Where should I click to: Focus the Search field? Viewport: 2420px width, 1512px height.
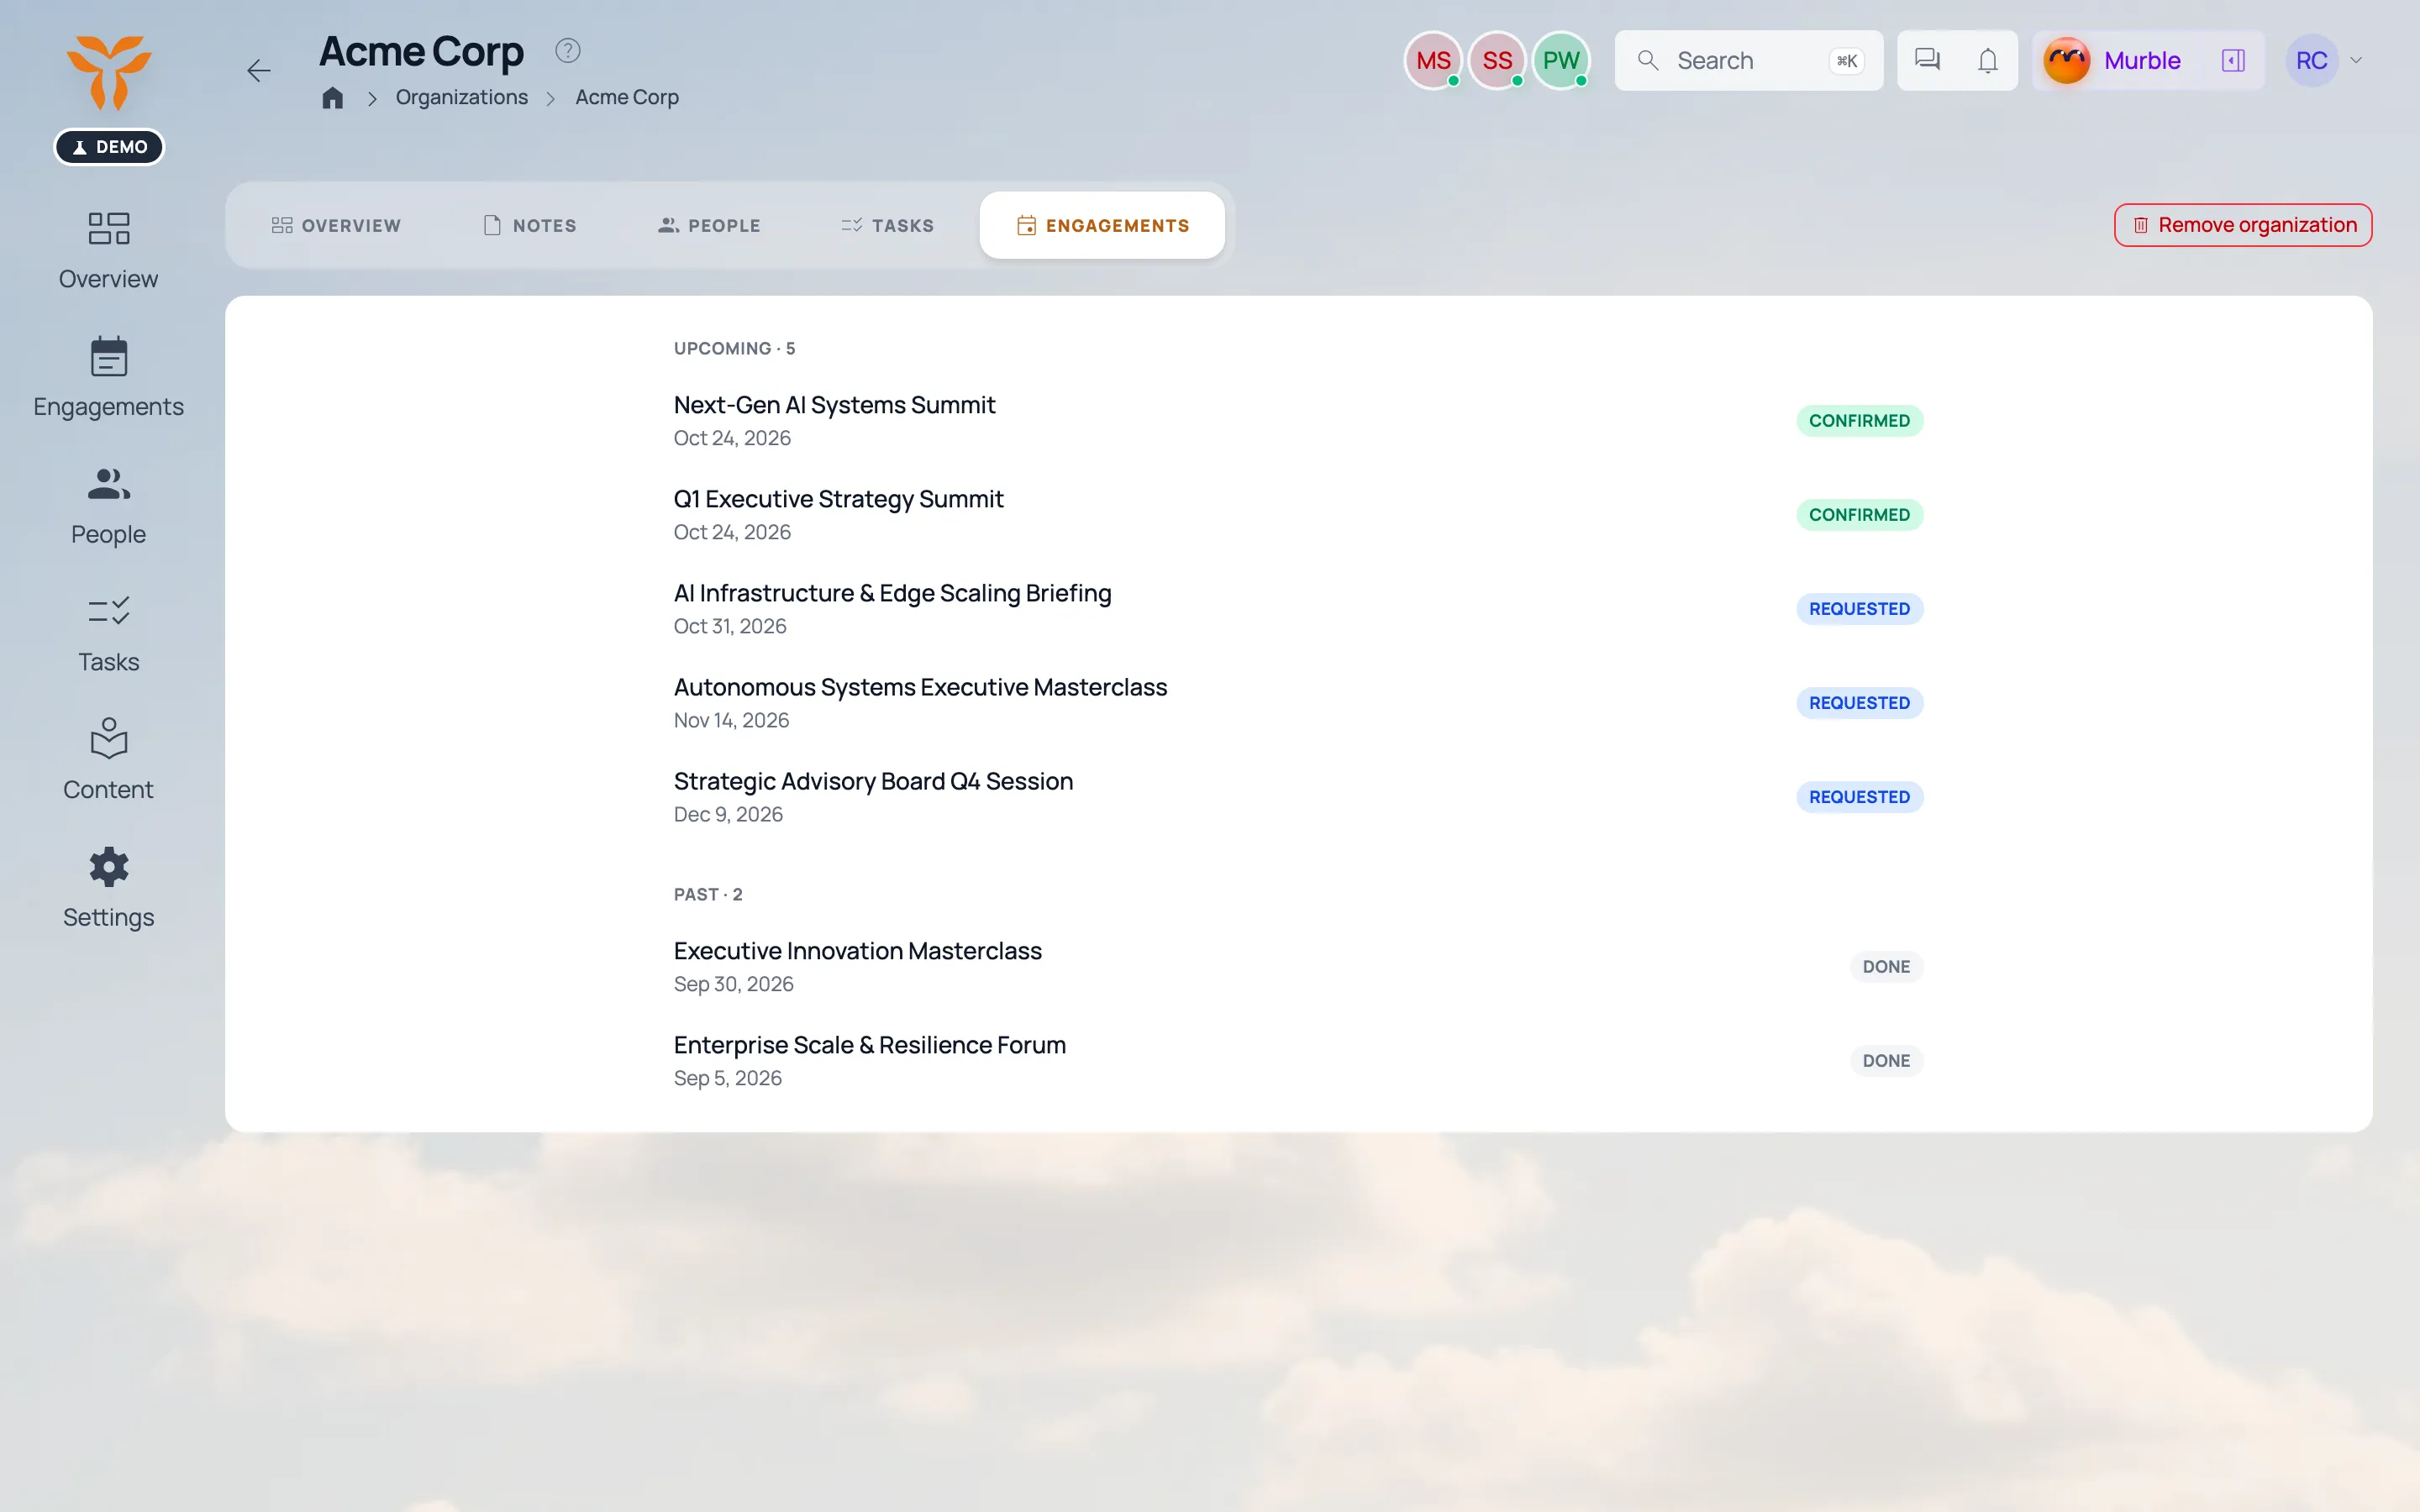point(1748,60)
